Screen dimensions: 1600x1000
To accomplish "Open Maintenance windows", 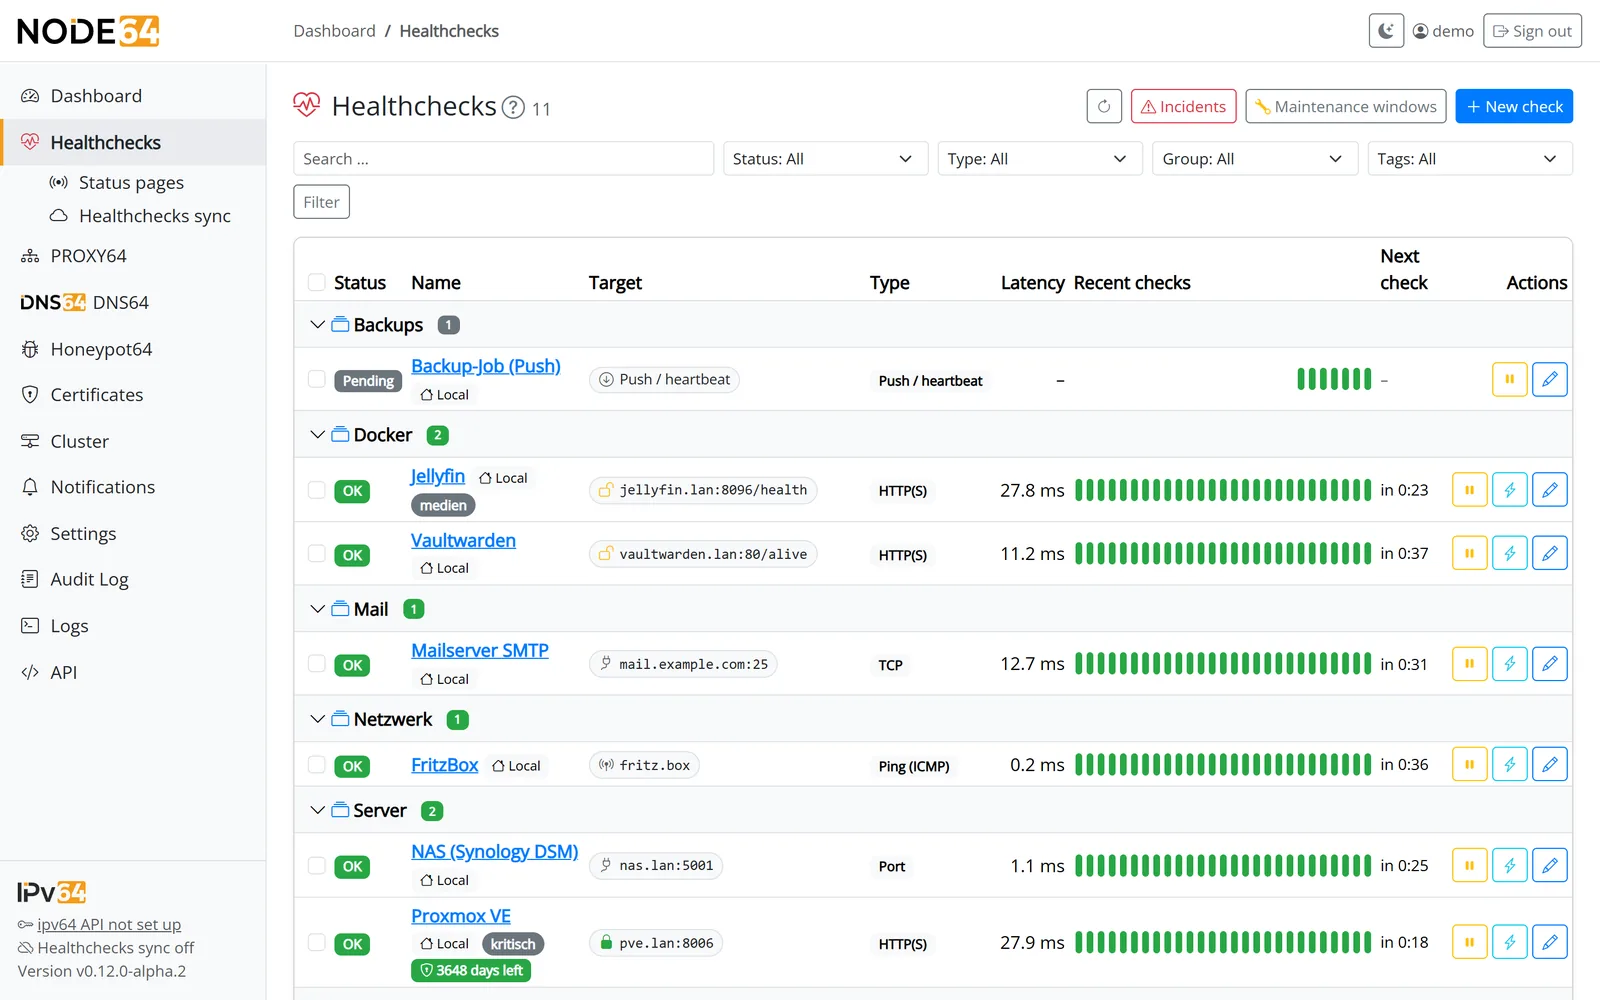I will click(x=1346, y=106).
